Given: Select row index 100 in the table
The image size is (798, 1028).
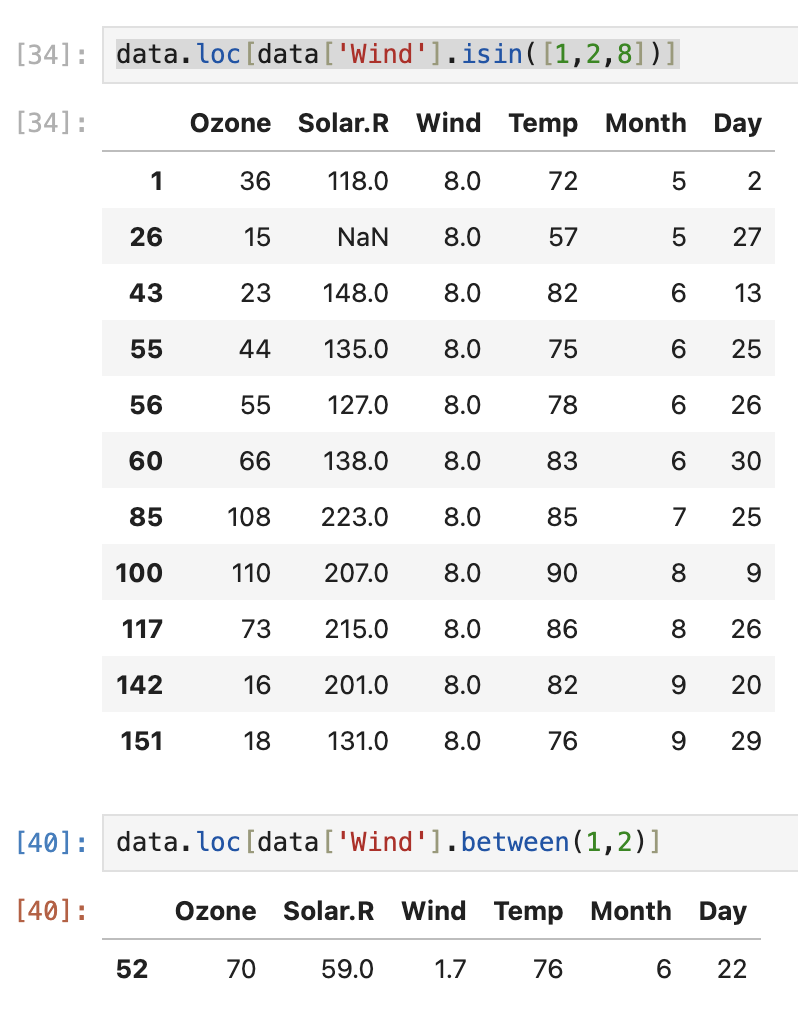Looking at the screenshot, I should [x=139, y=573].
